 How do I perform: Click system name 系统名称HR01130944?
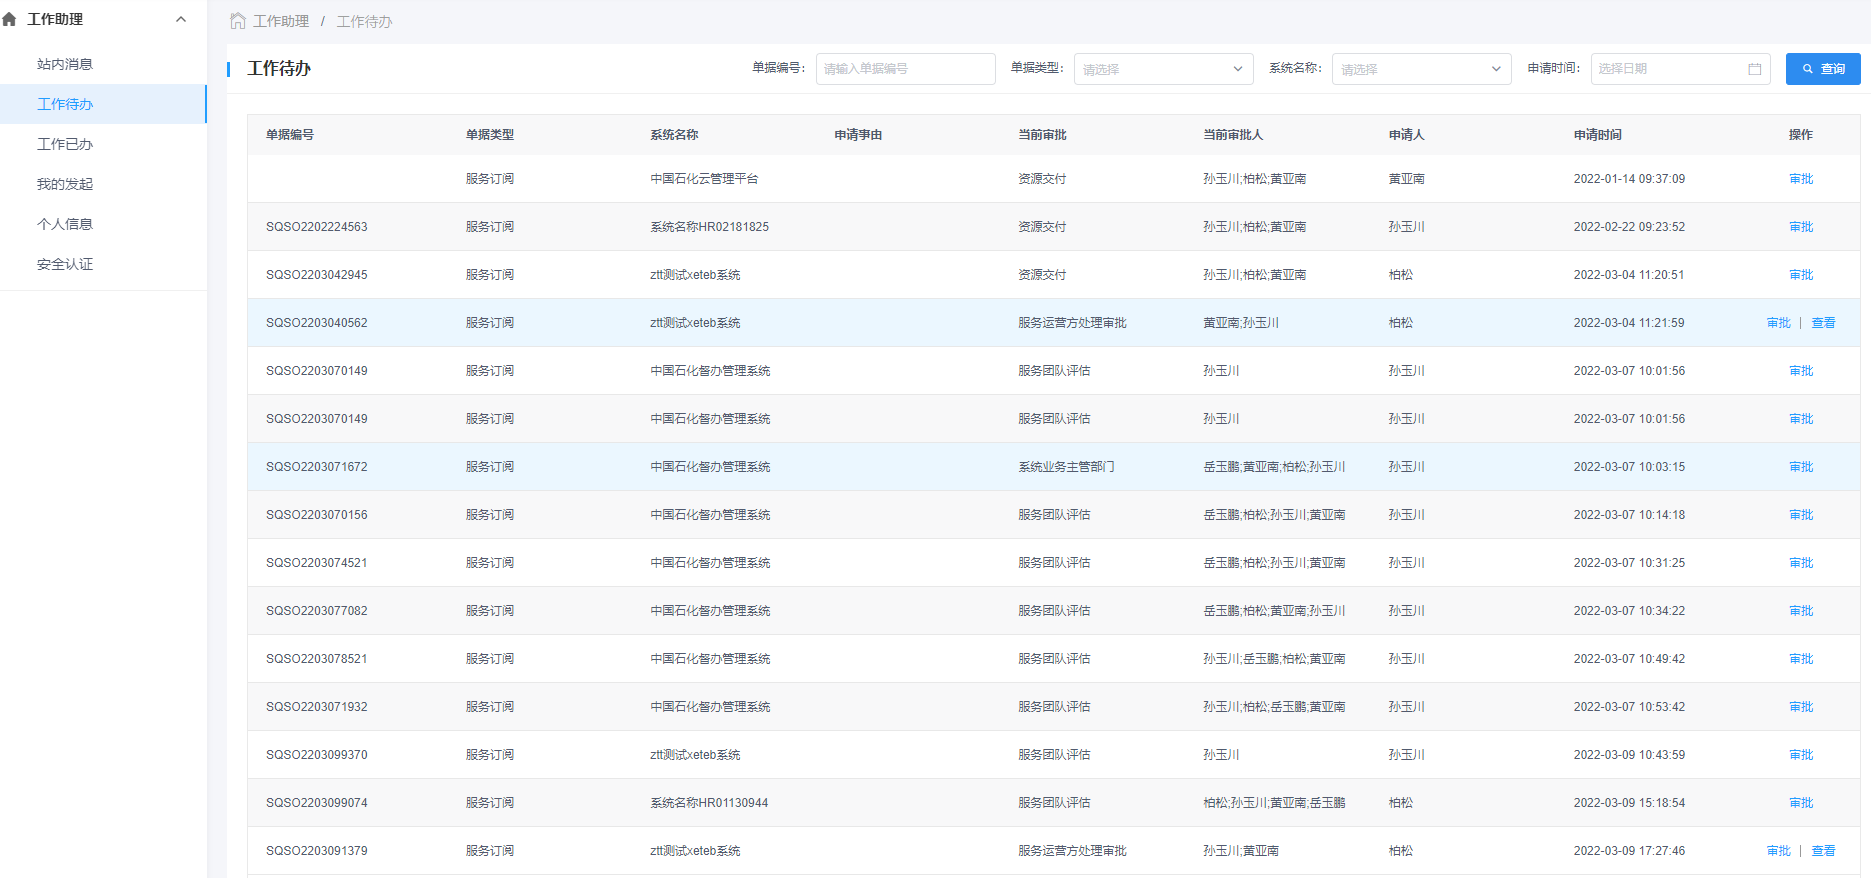710,803
